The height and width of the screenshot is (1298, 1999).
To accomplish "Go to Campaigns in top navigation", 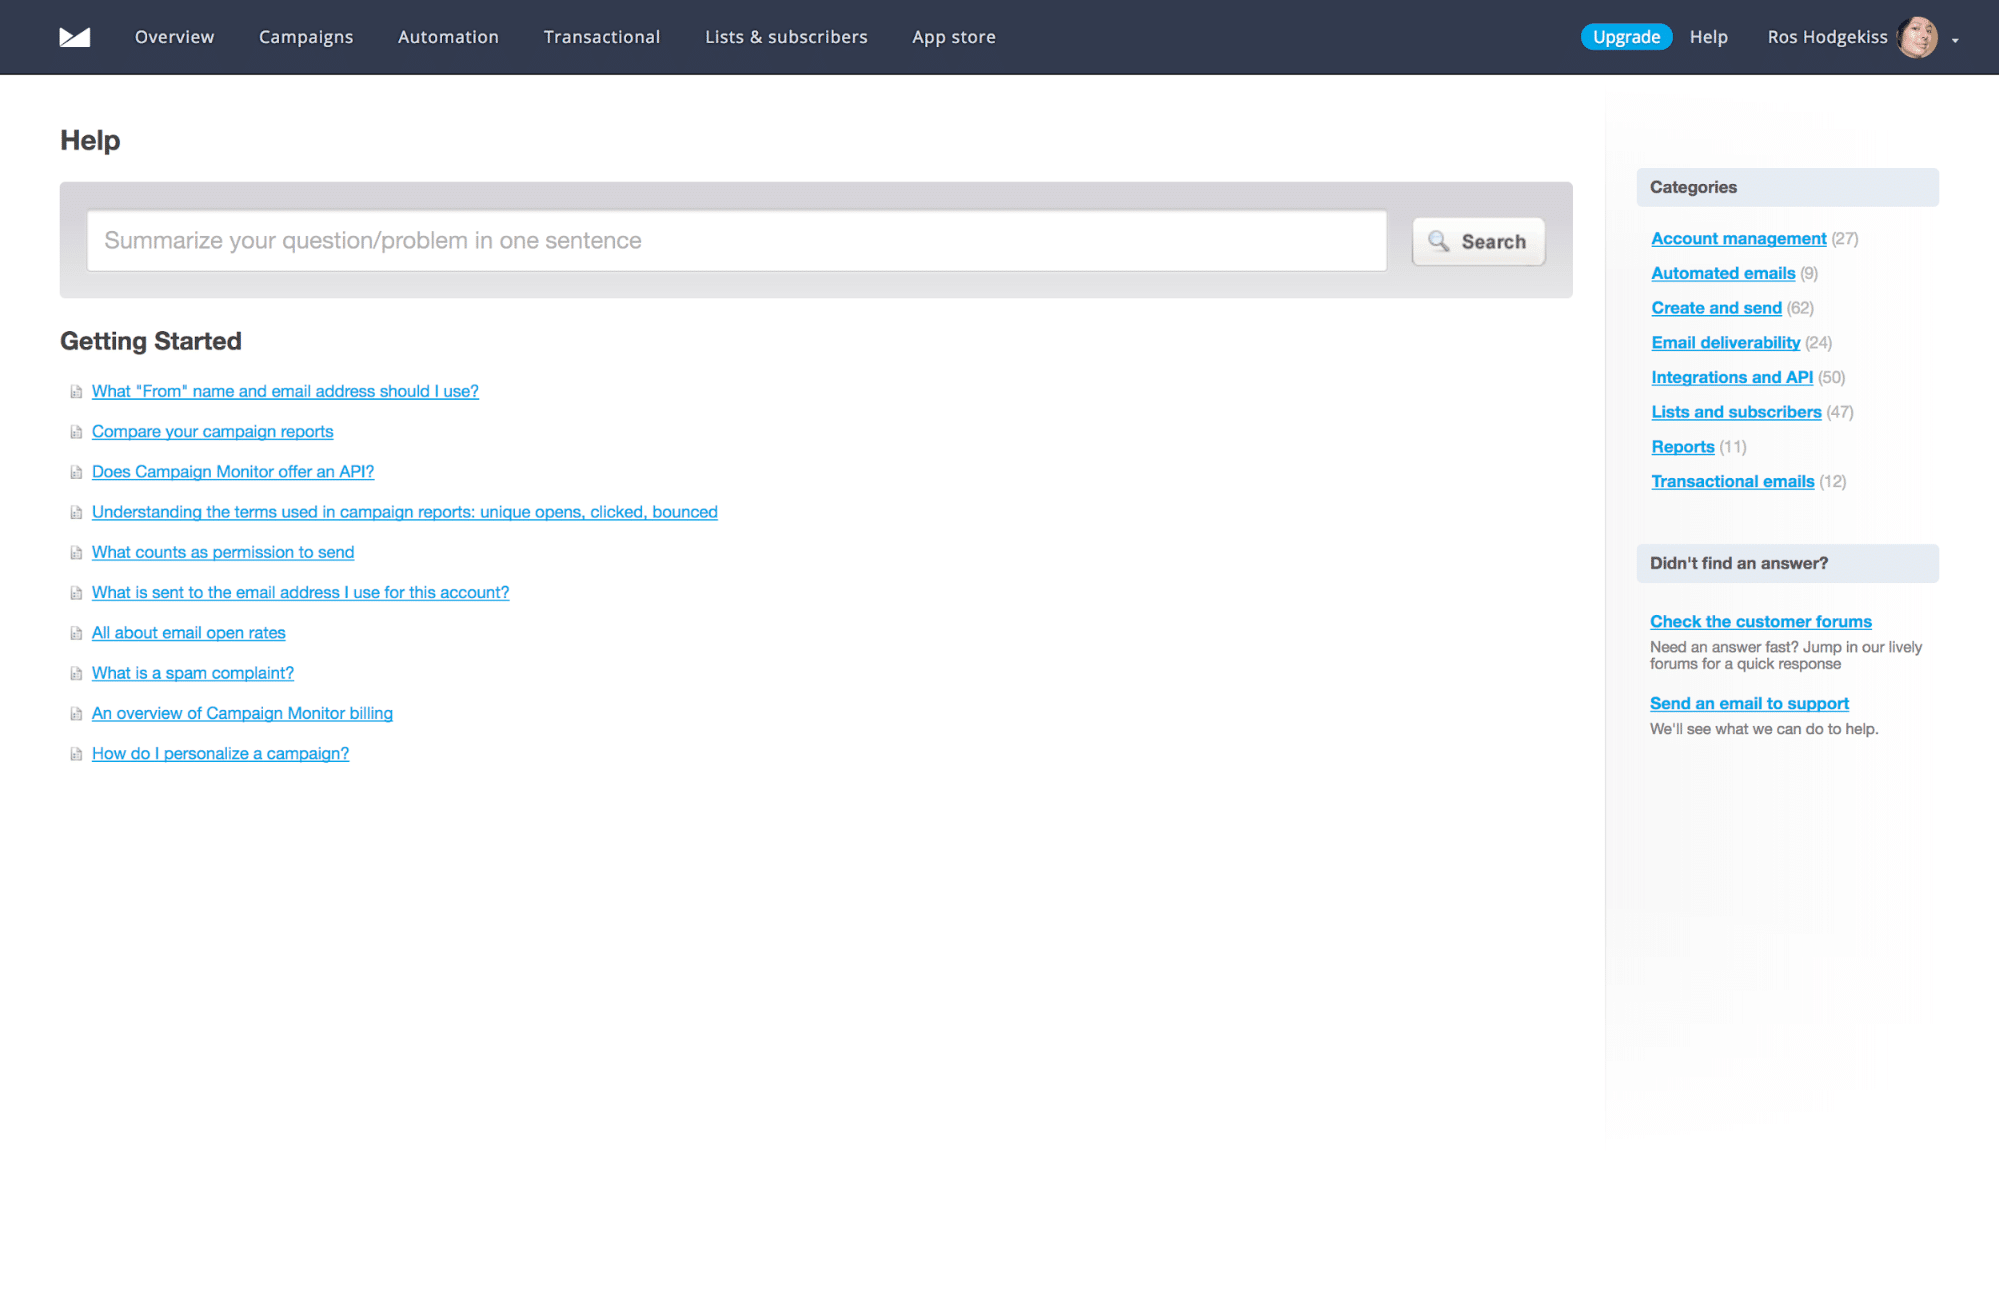I will point(306,37).
